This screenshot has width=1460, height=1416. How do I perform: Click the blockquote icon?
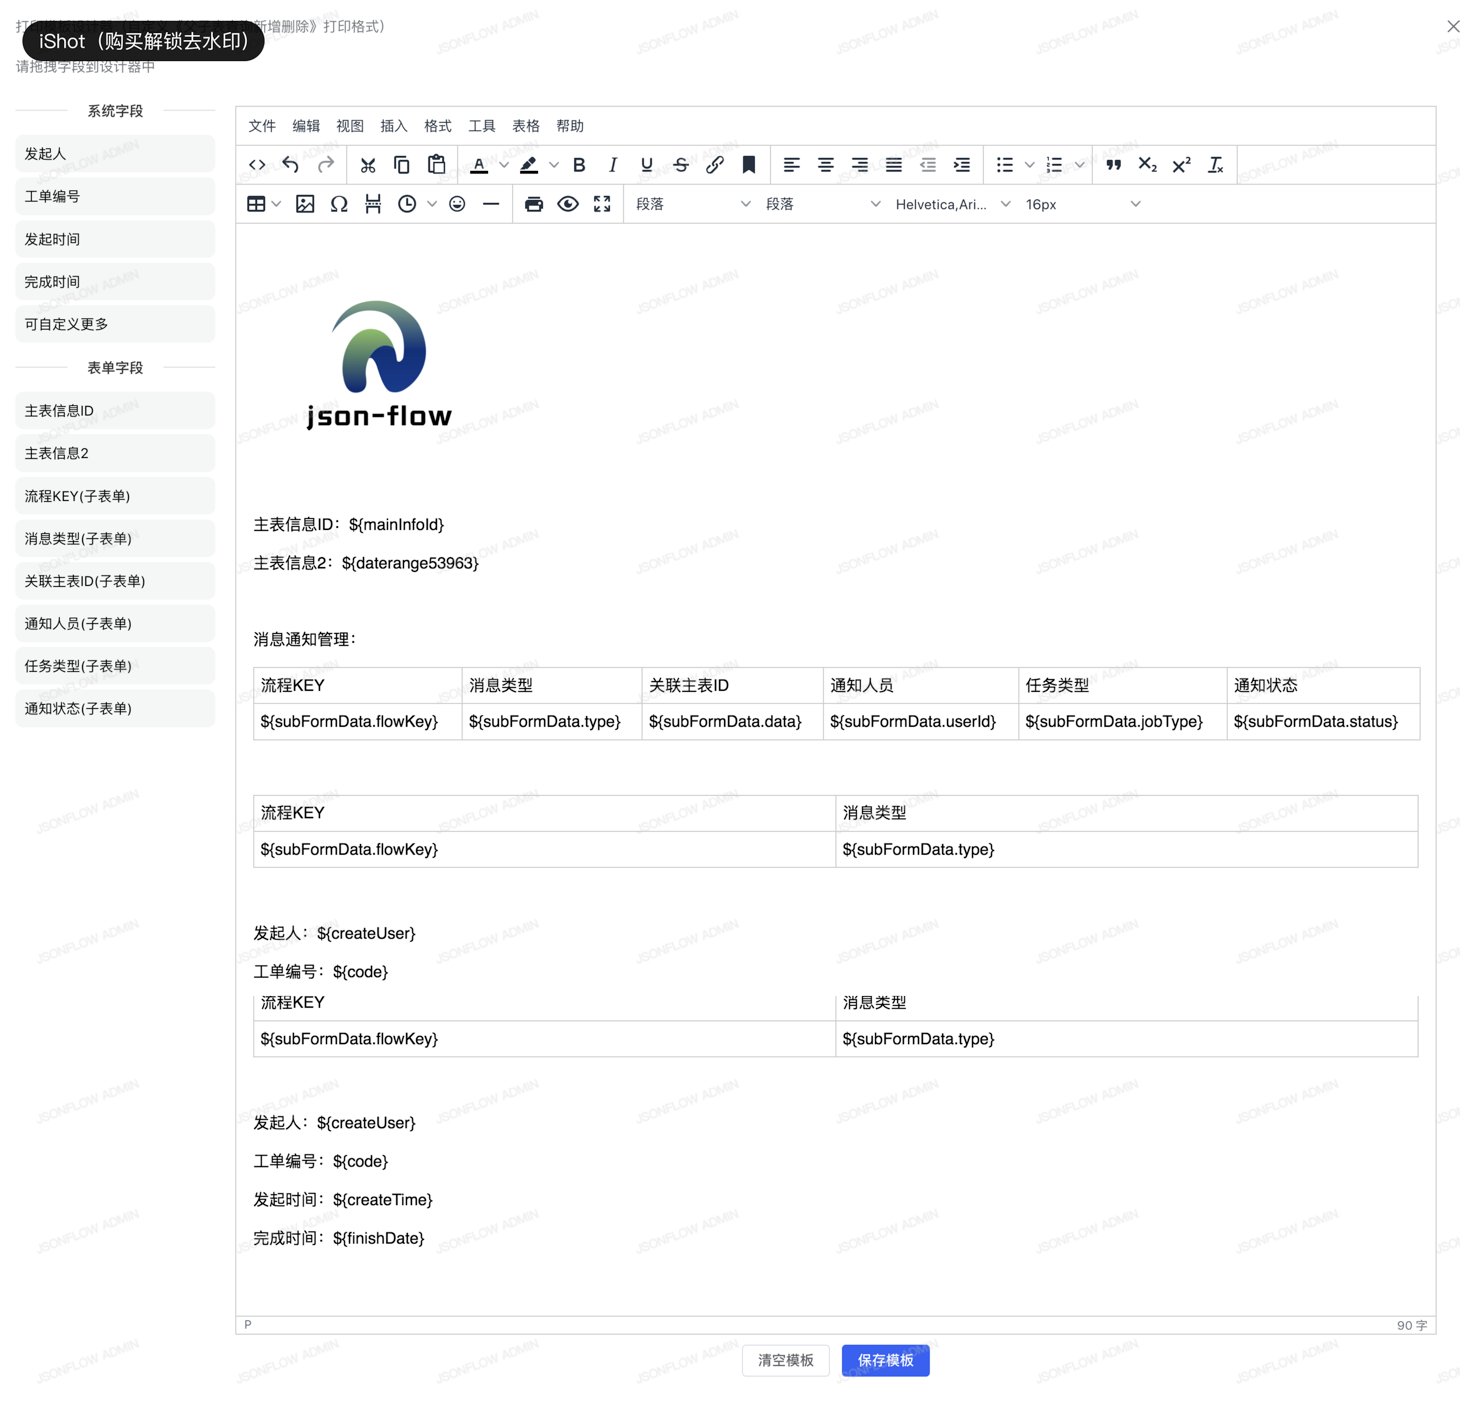click(x=1113, y=165)
